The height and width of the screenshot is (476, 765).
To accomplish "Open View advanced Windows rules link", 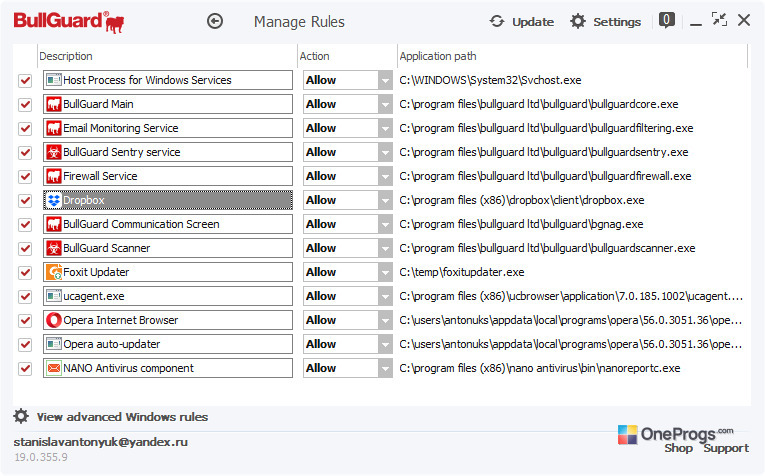I will (x=122, y=417).
